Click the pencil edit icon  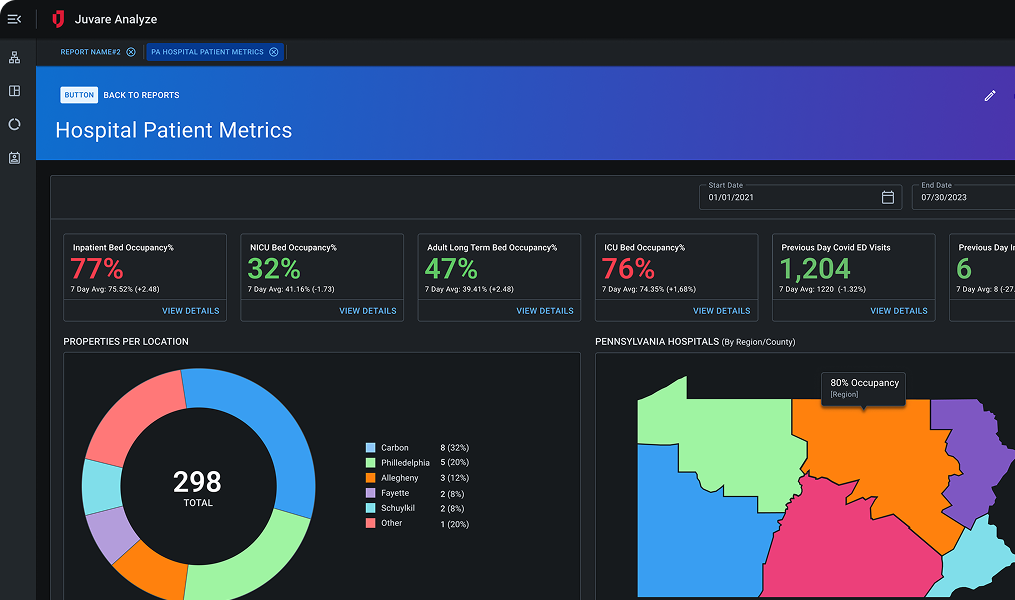click(990, 96)
